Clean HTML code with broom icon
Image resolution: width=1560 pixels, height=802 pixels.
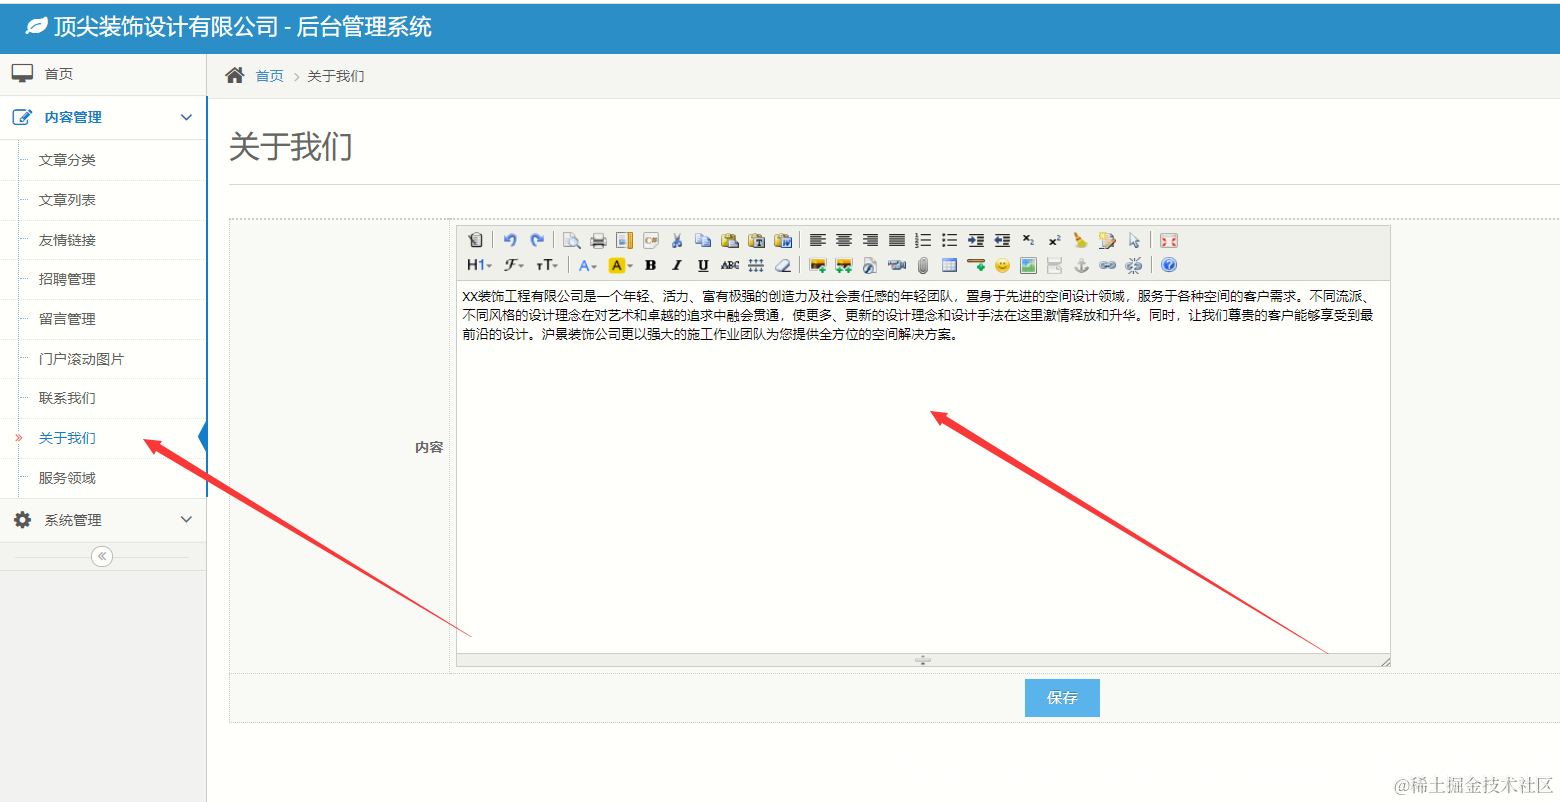pos(1080,240)
